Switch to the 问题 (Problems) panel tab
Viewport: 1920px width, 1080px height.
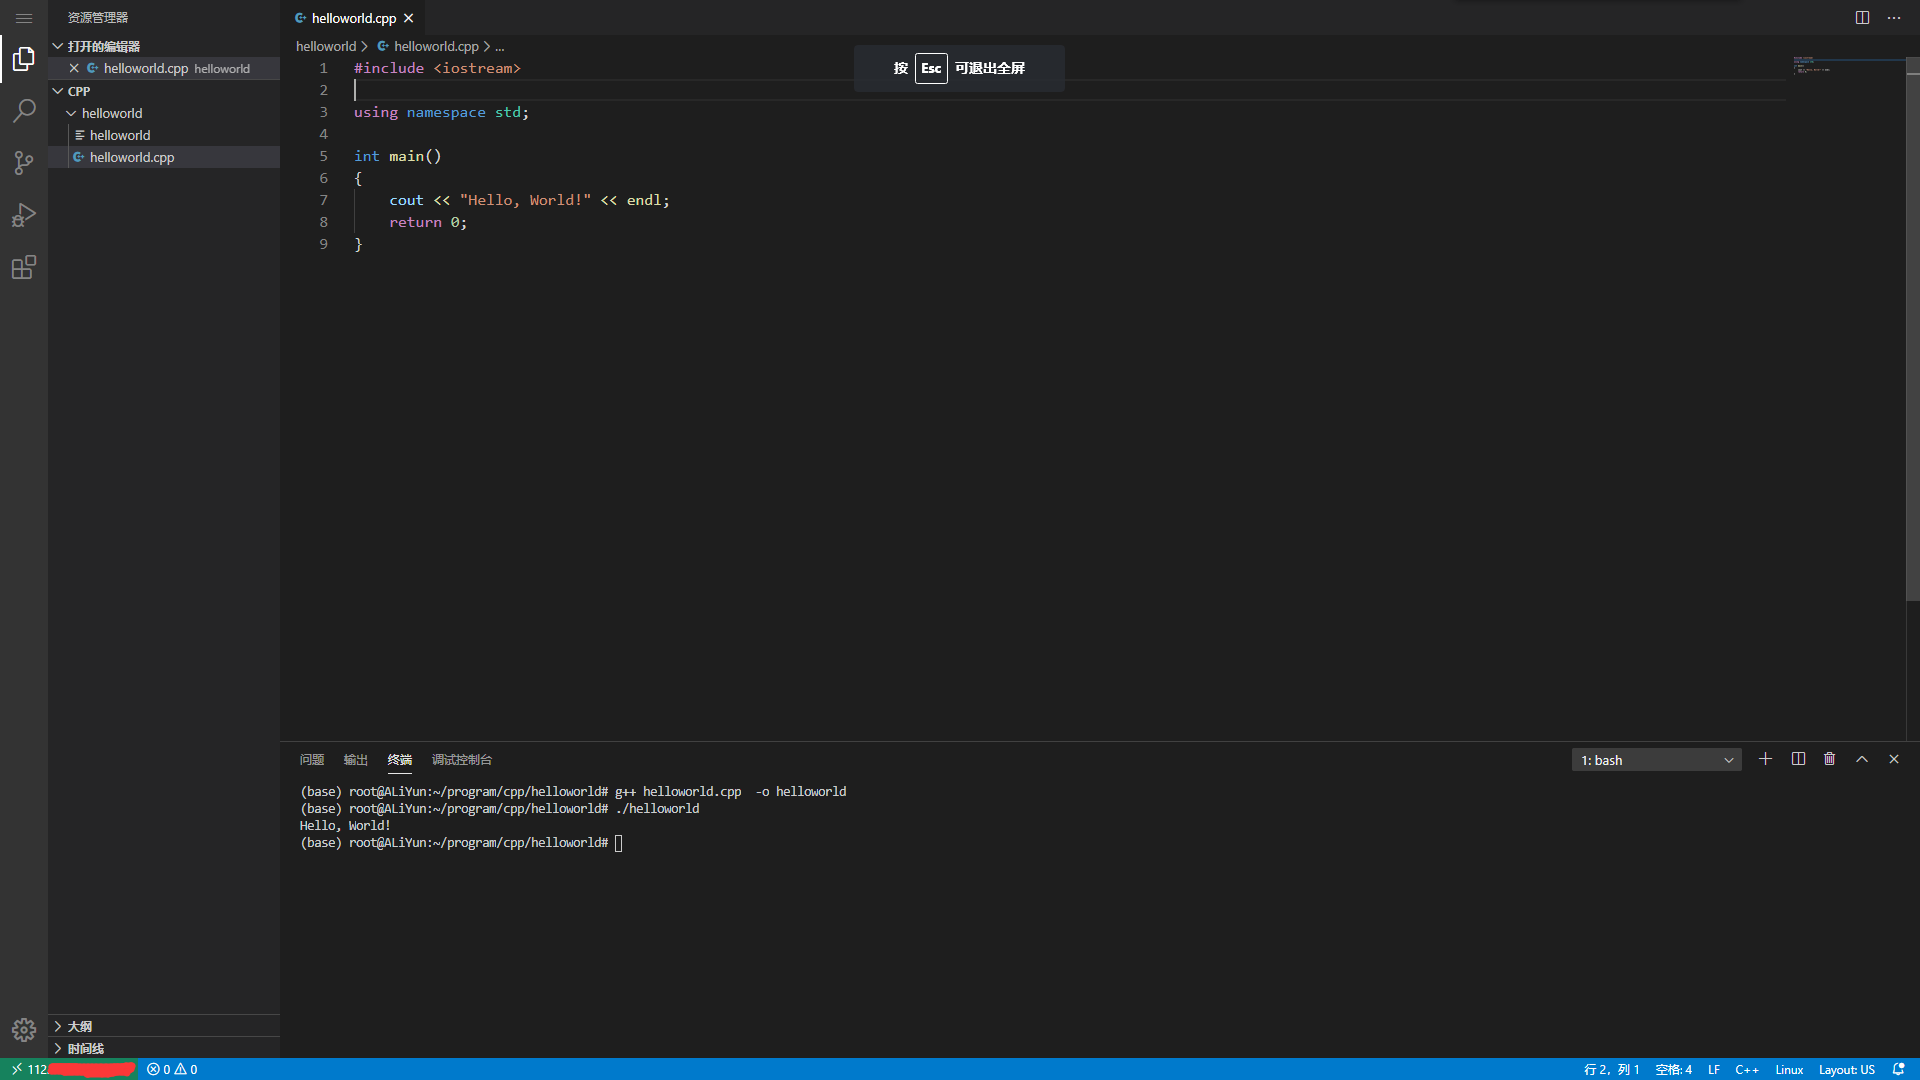[312, 760]
